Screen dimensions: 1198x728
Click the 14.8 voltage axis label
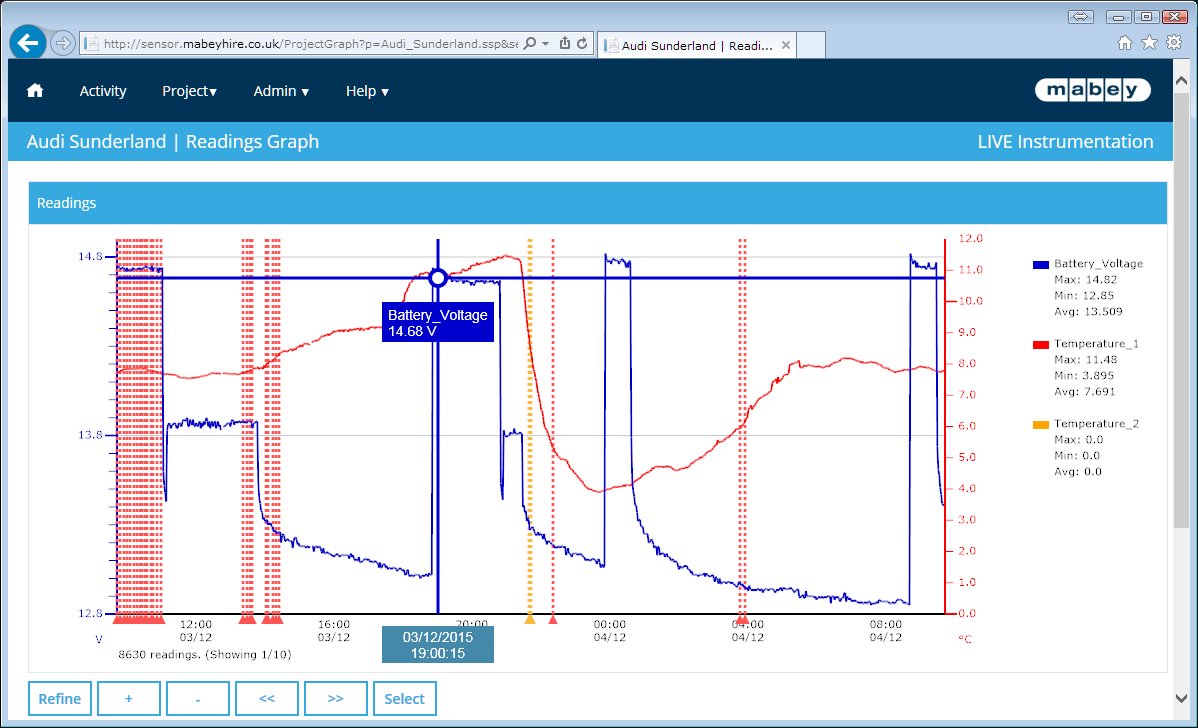pos(90,257)
